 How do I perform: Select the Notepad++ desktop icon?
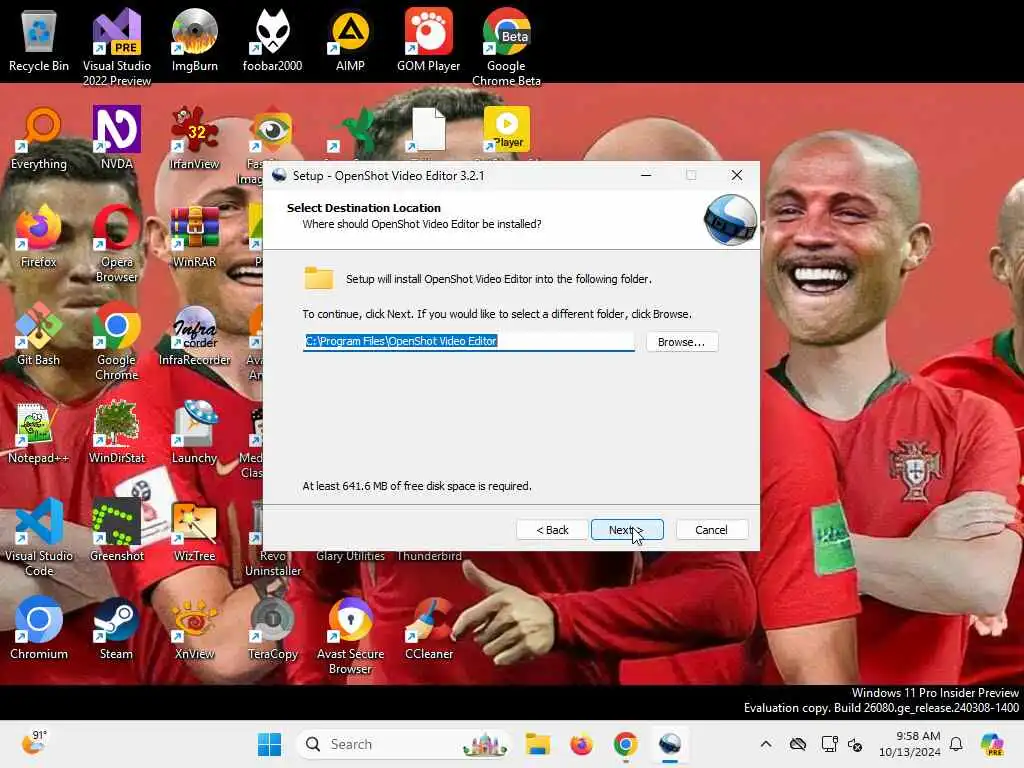(39, 432)
